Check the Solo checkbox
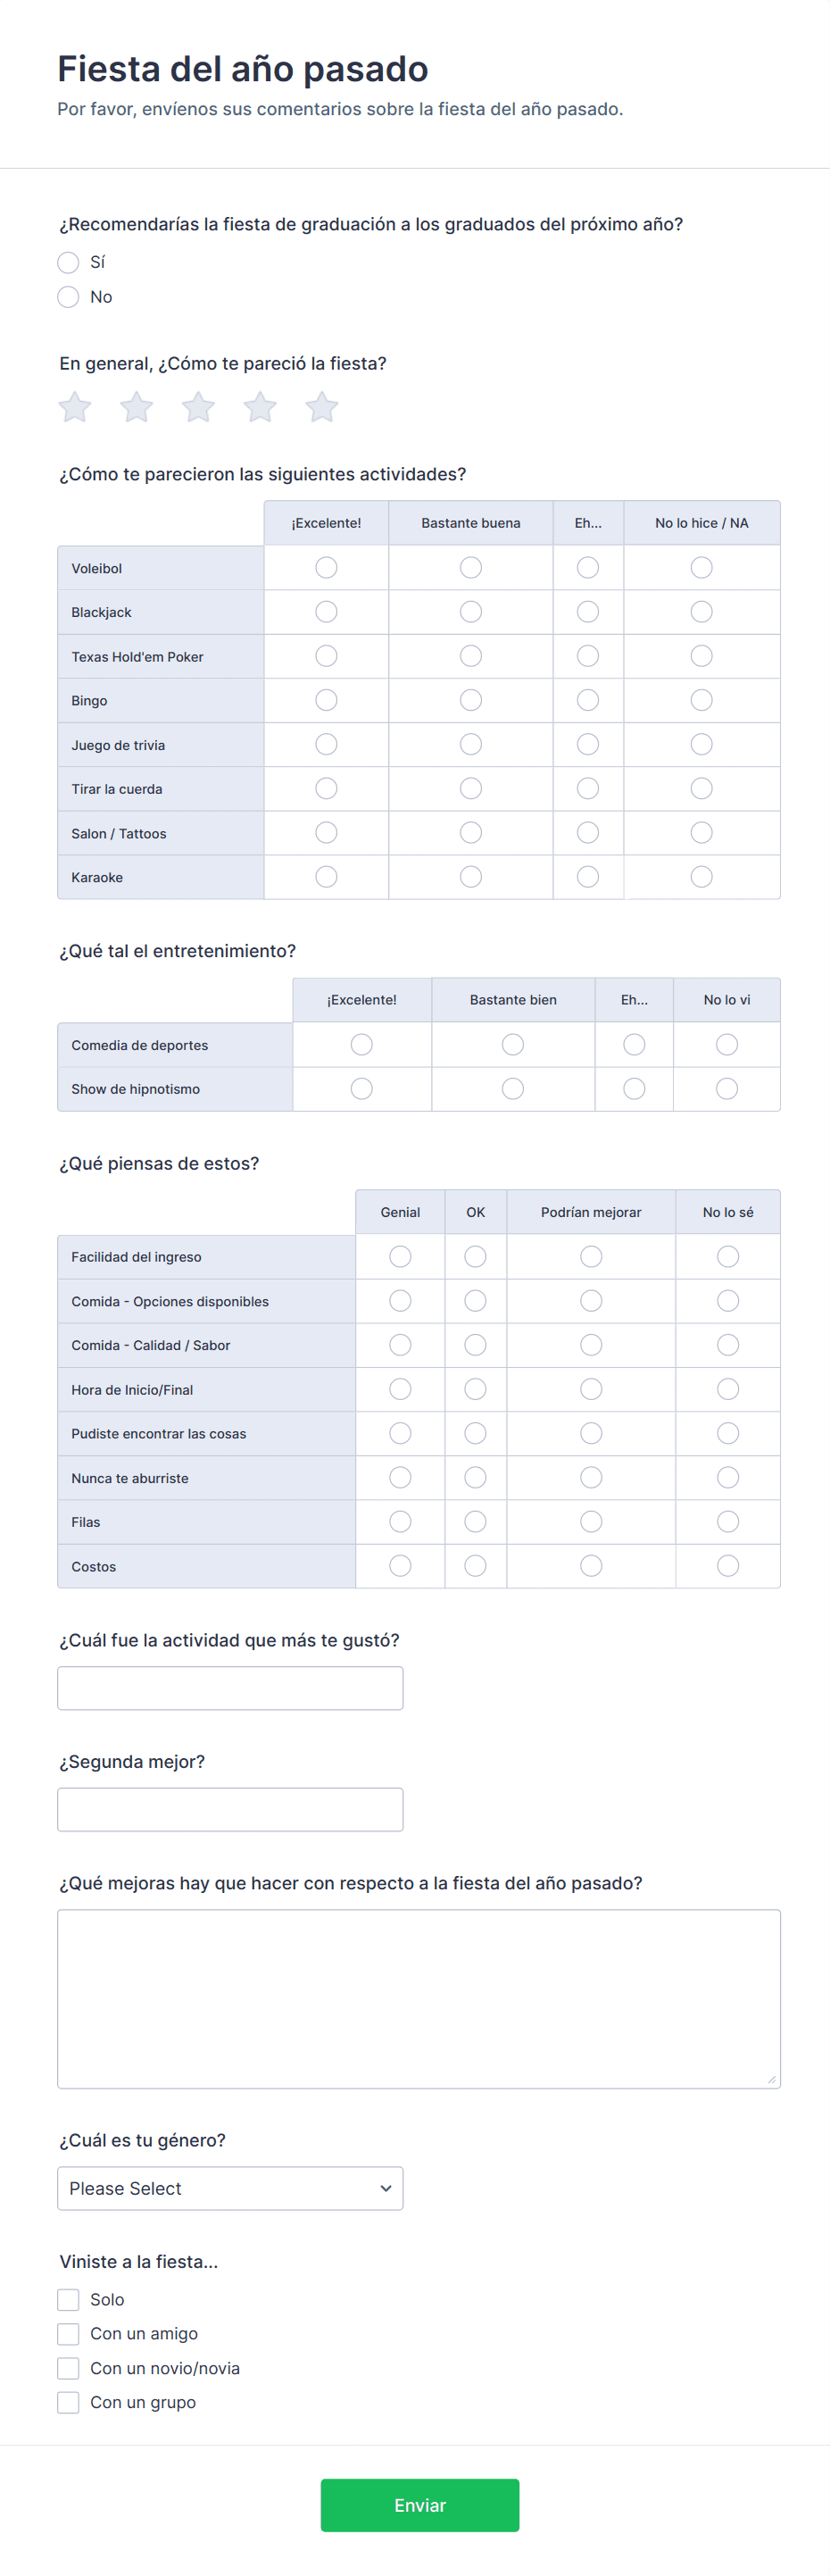This screenshot has height=2576, width=830. click(x=68, y=2299)
